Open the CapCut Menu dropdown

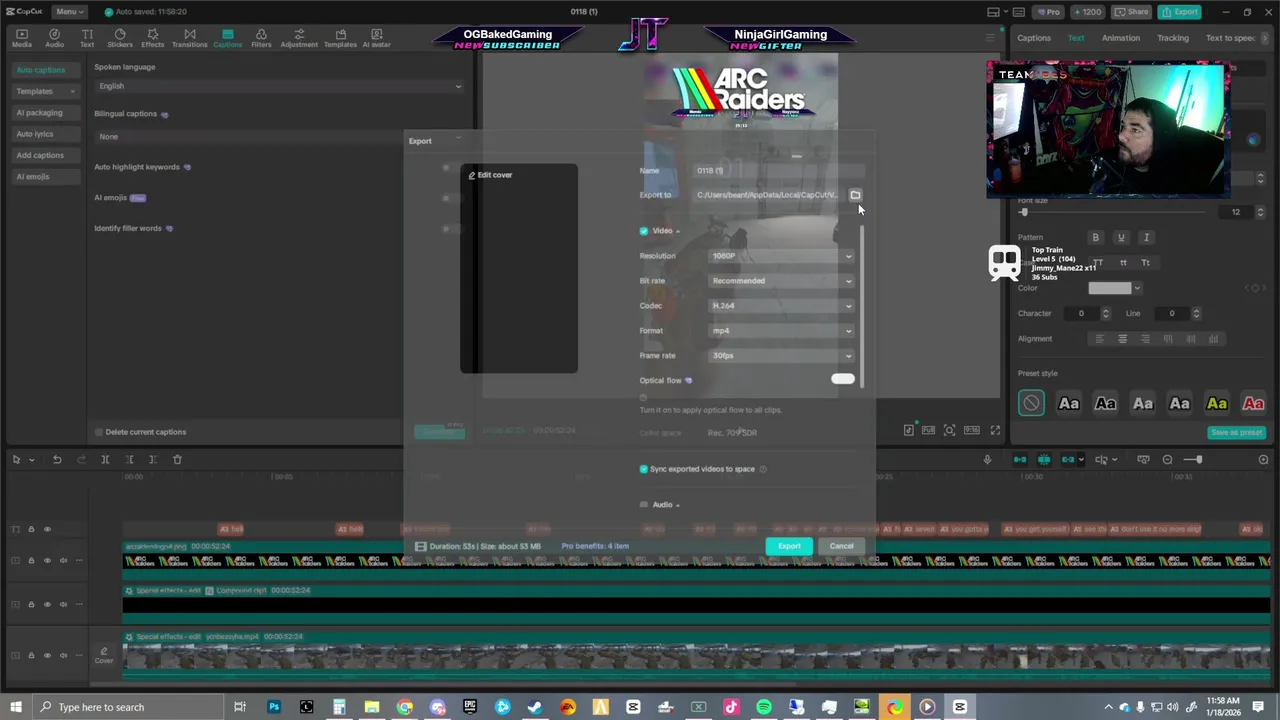click(68, 11)
